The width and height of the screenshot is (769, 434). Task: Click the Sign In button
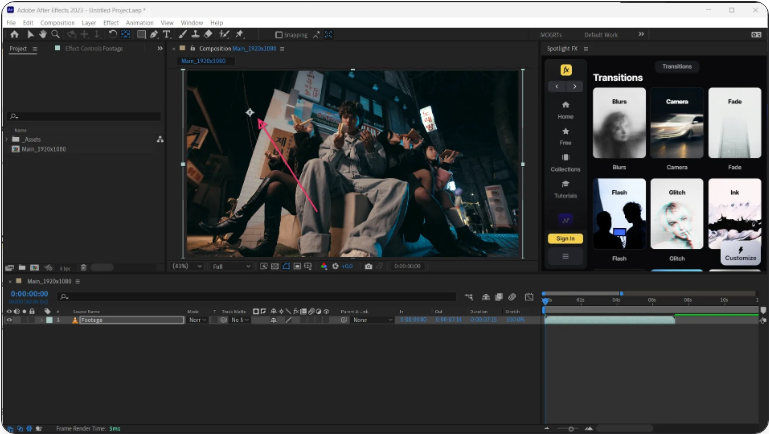coord(565,238)
